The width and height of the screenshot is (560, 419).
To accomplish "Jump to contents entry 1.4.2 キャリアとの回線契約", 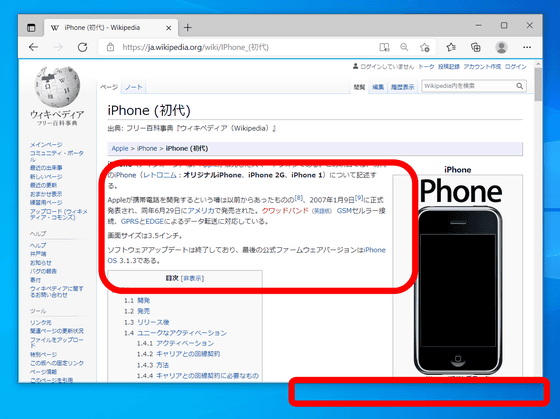I will point(179,354).
